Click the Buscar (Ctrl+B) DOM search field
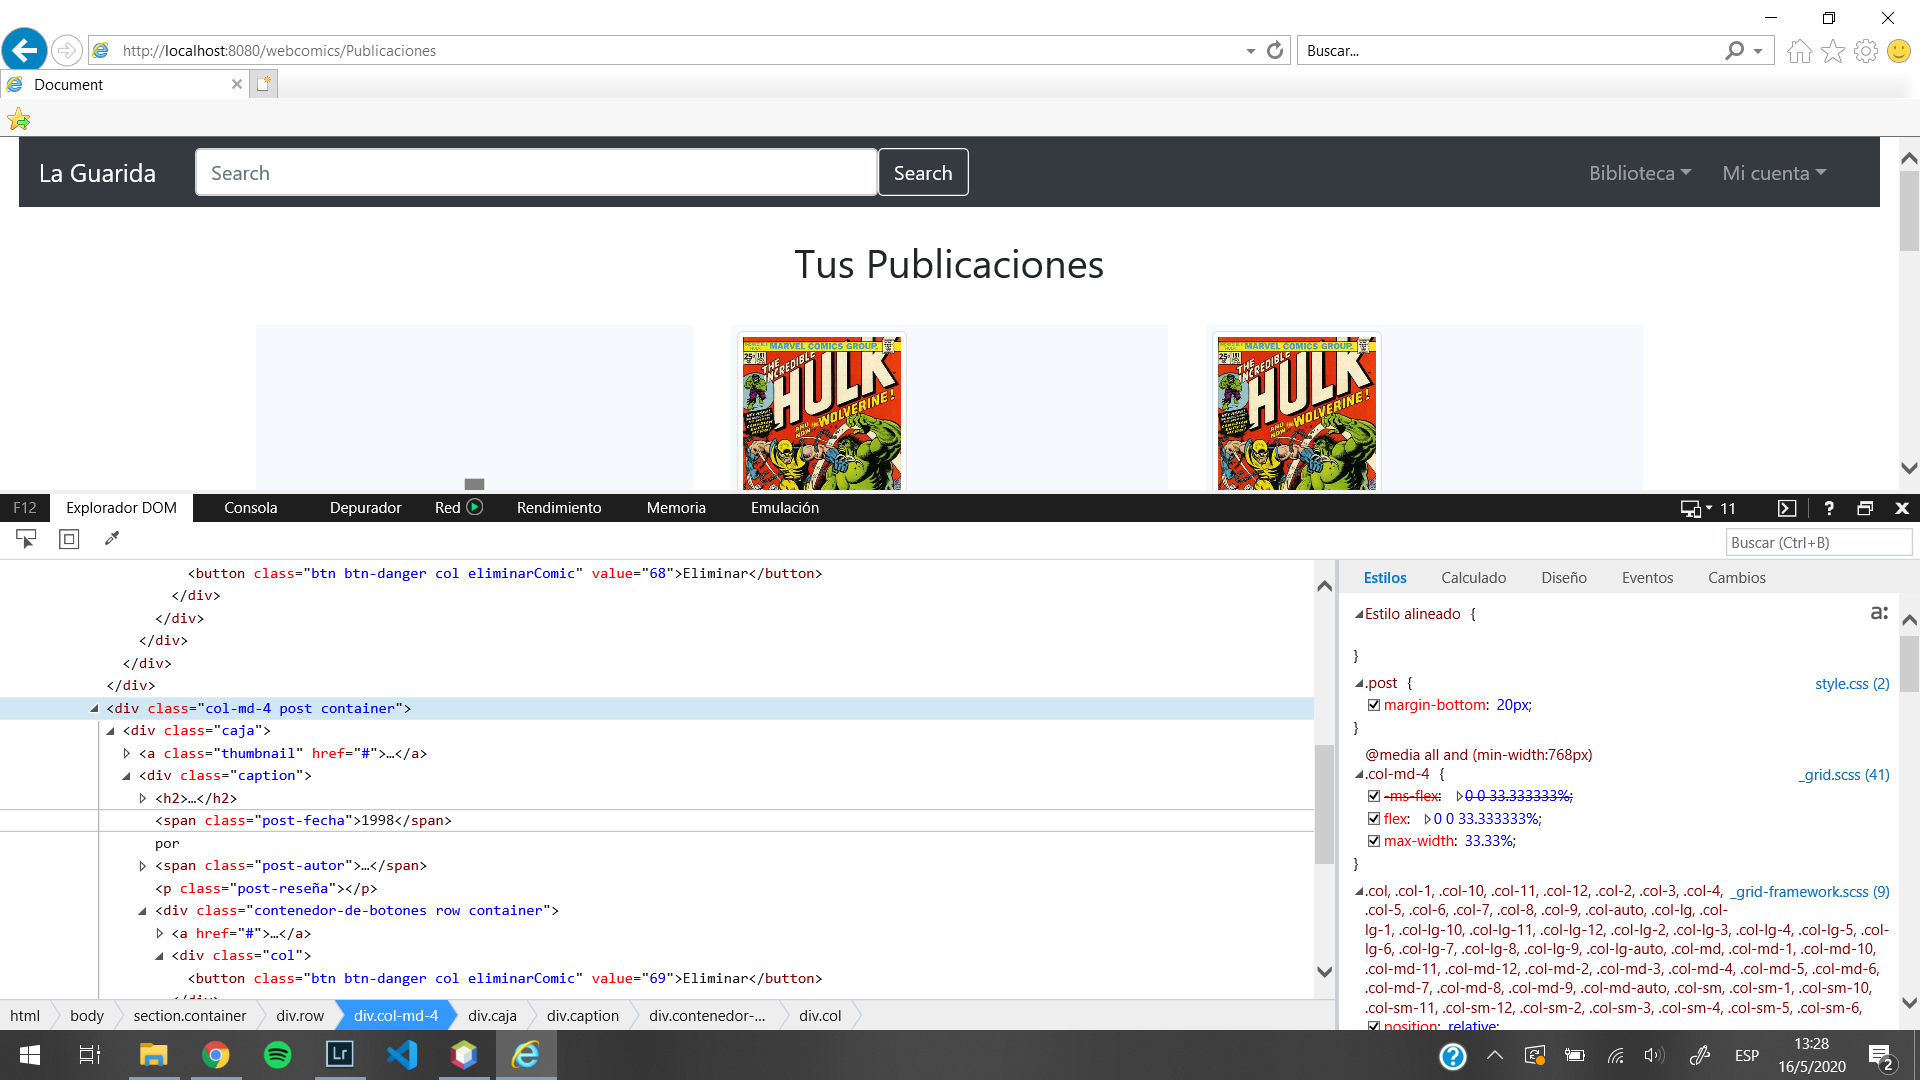The image size is (1920, 1080). (x=1819, y=543)
